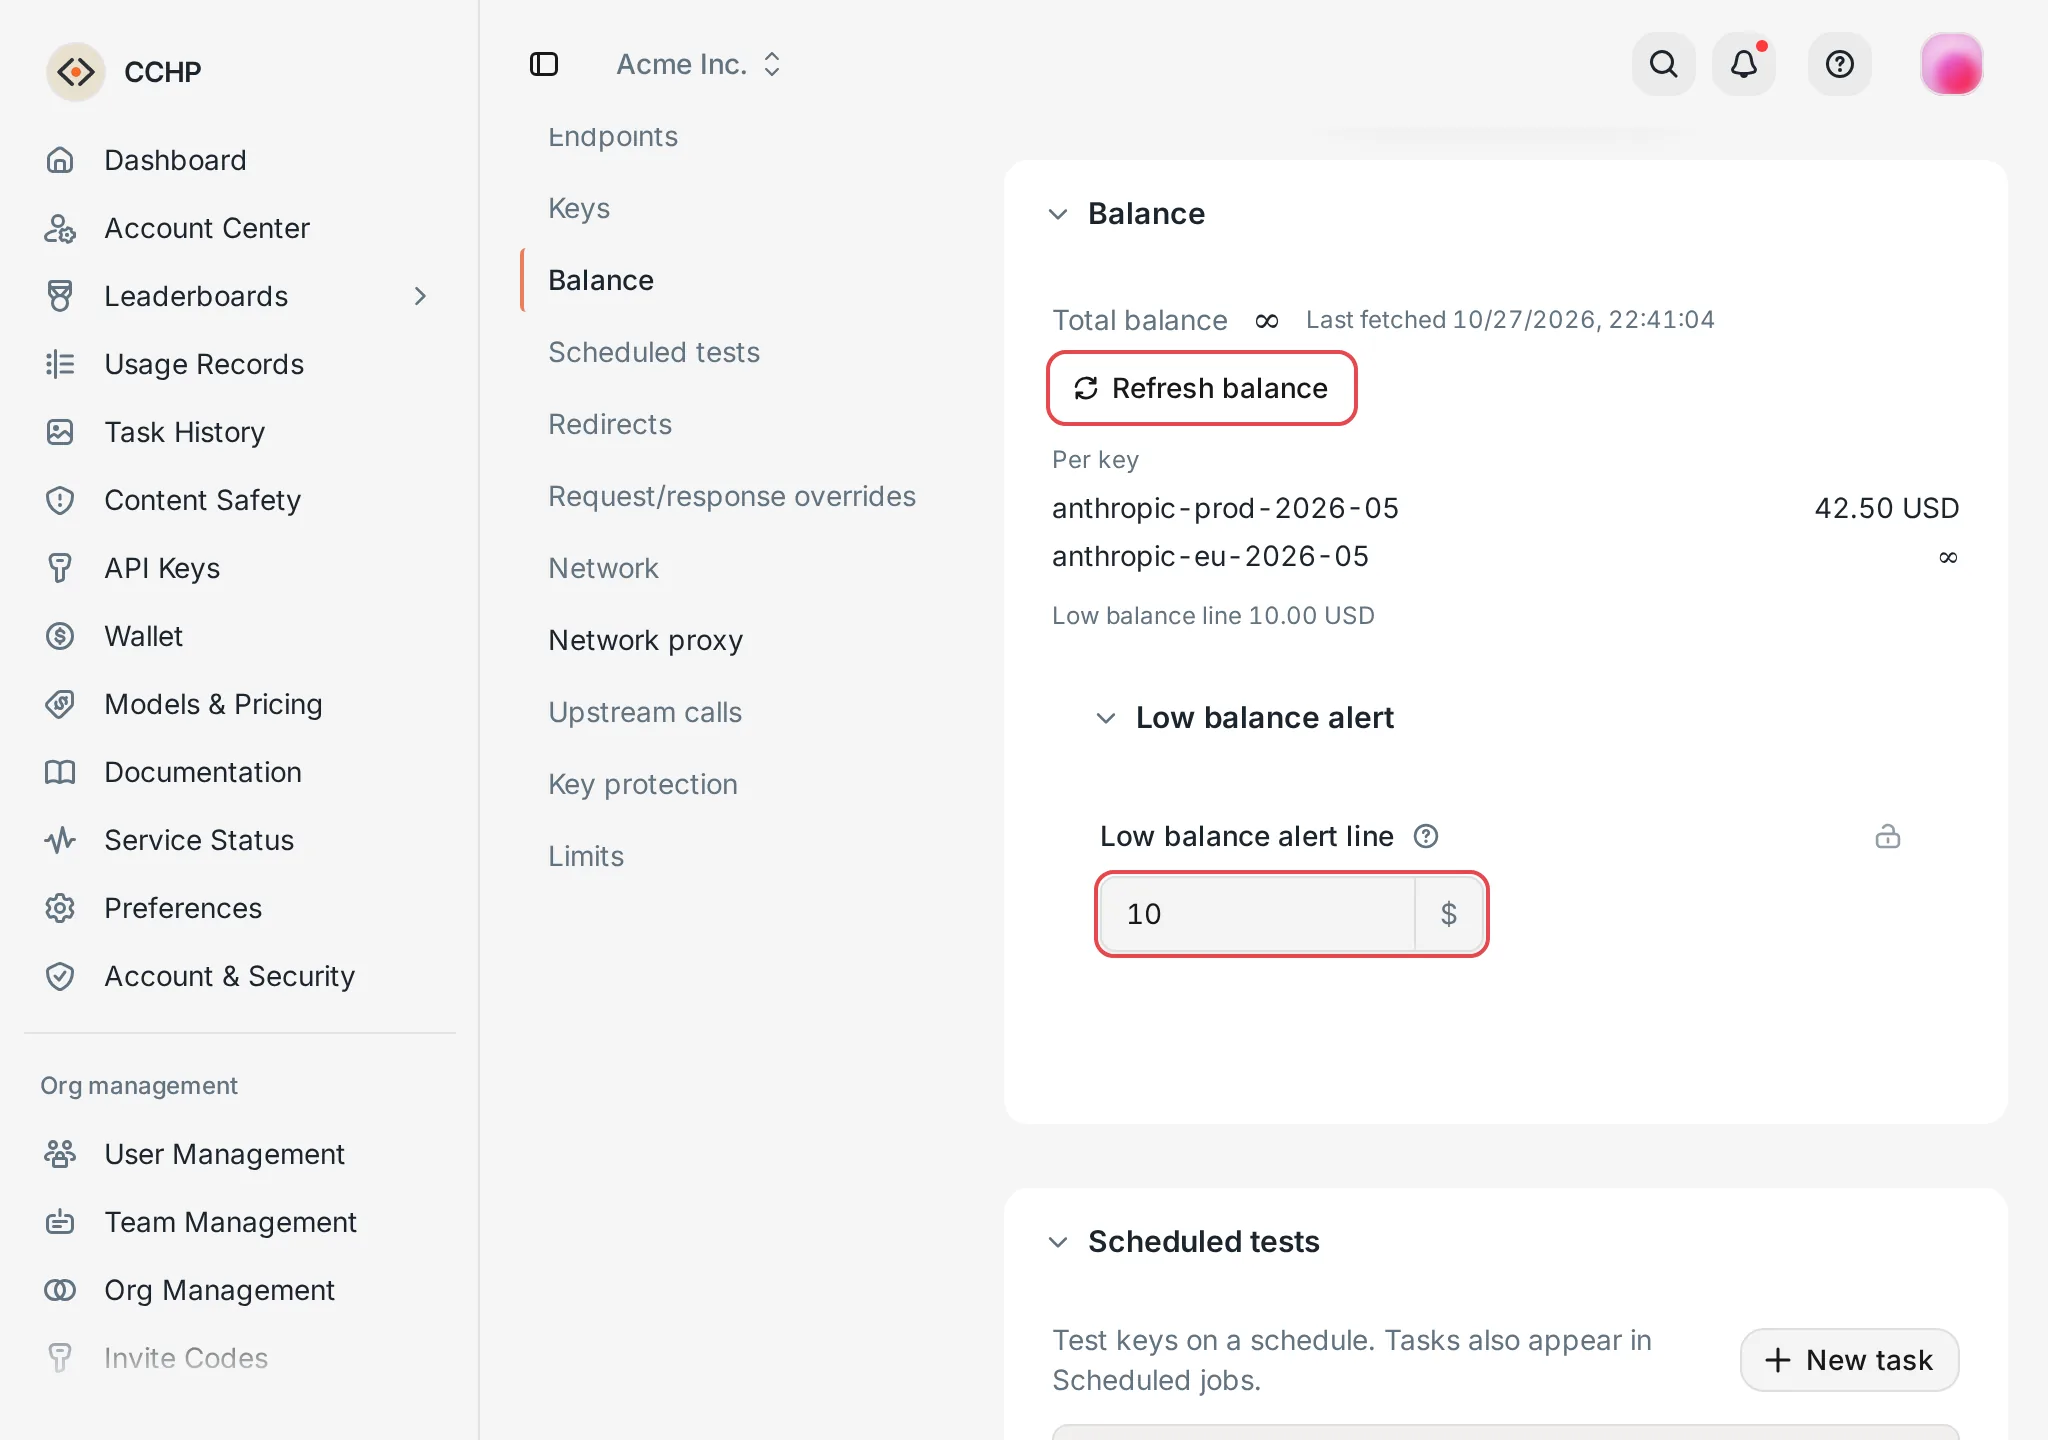Click the Content Safety shield icon
Screen dimensions: 2048x1440
60,500
